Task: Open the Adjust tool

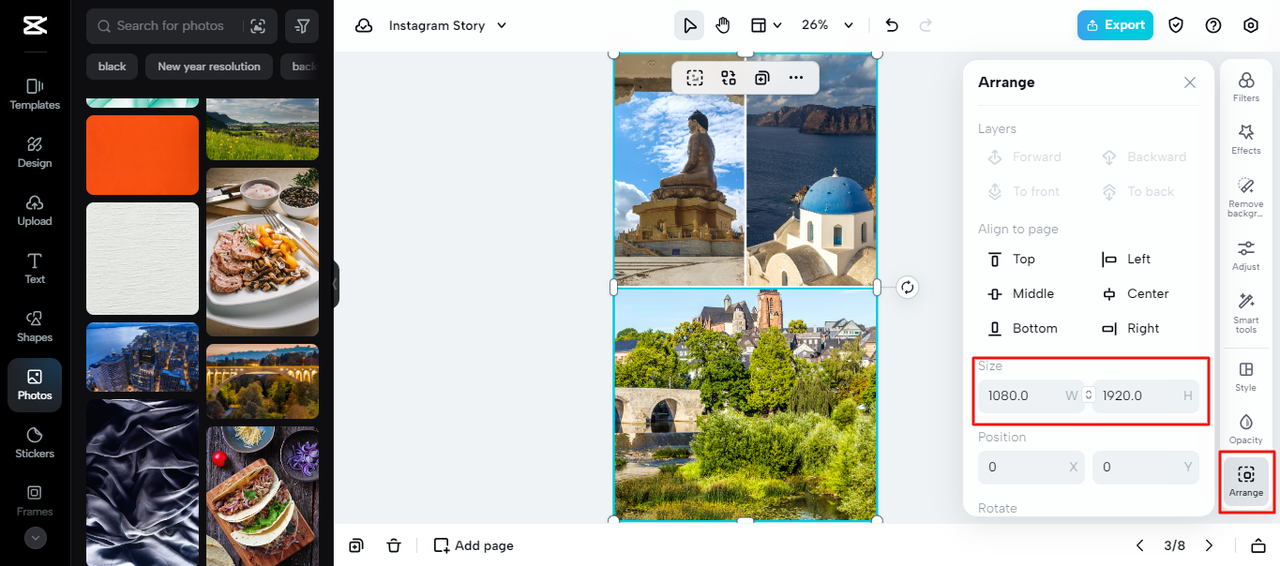Action: 1246,255
